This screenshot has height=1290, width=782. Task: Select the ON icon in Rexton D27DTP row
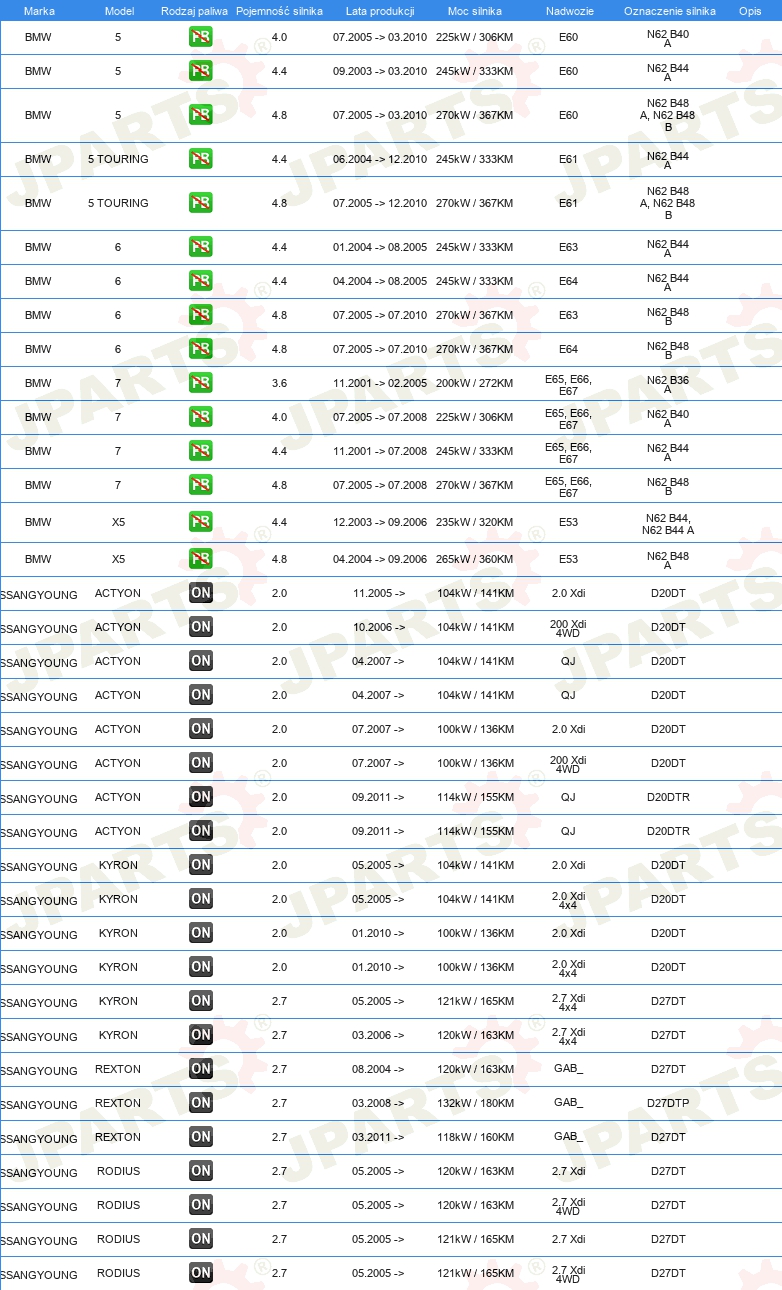tap(201, 1103)
